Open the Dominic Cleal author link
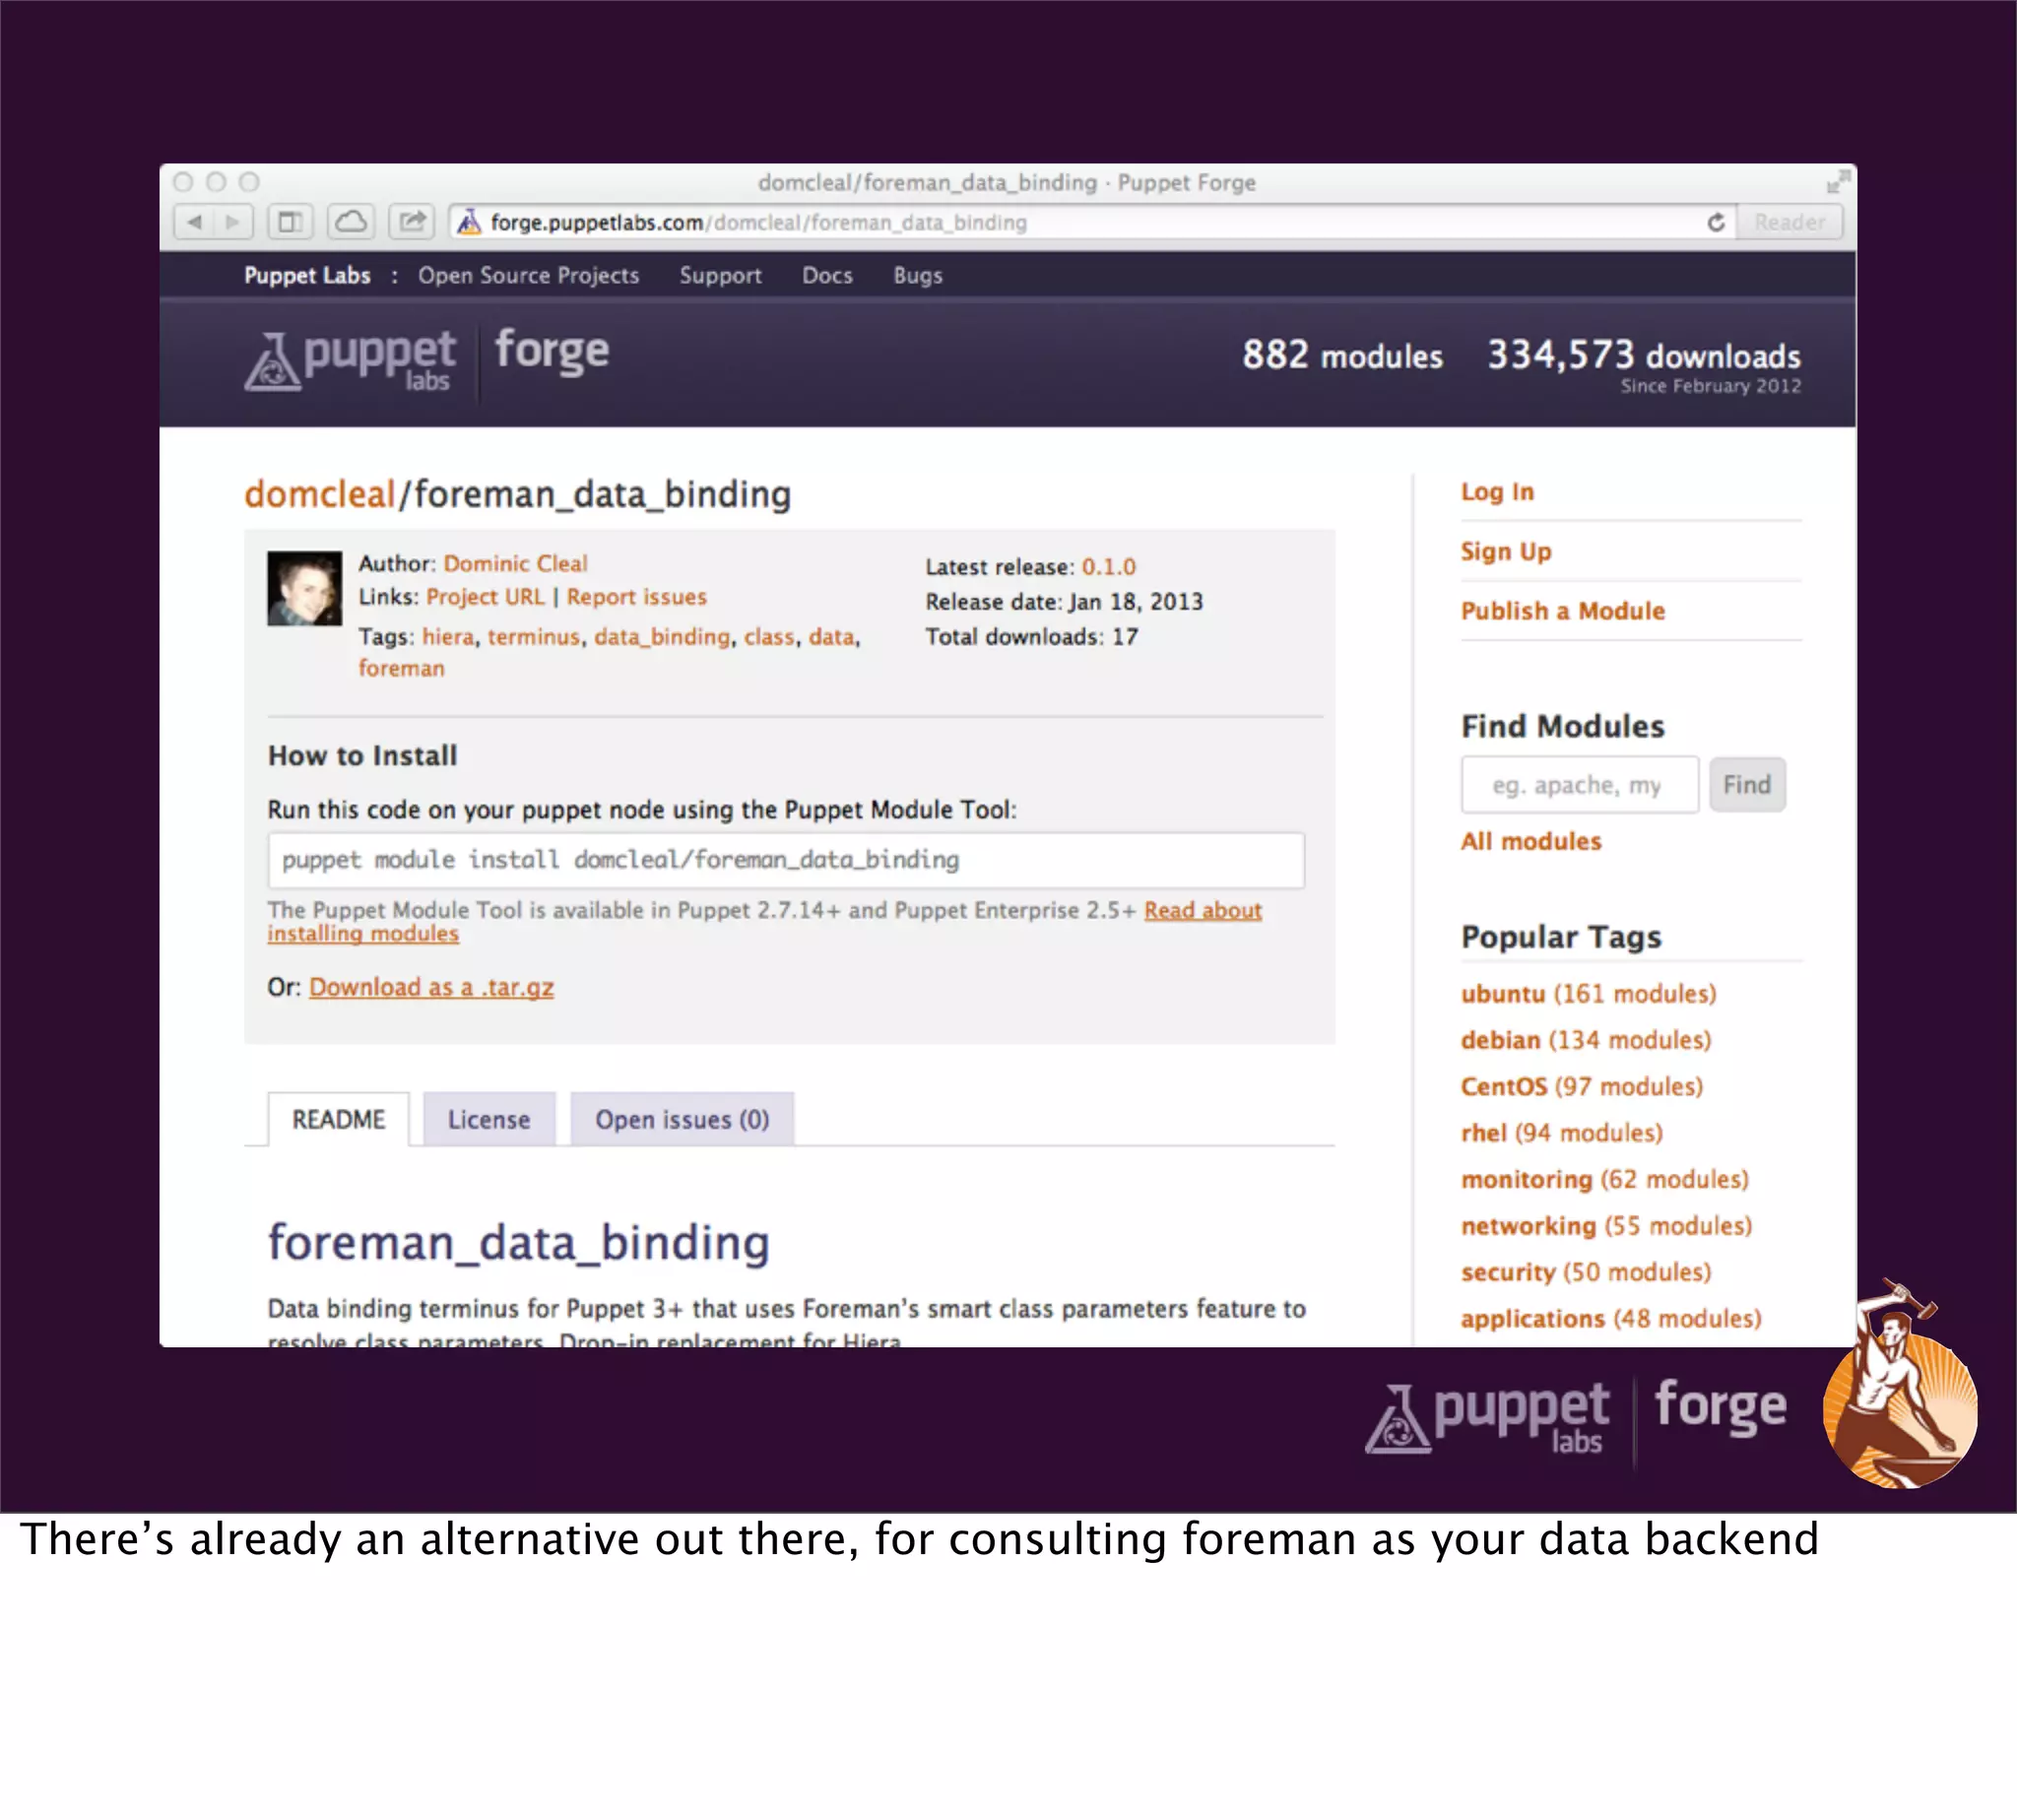Viewport: 2017px width, 1820px height. tap(515, 563)
